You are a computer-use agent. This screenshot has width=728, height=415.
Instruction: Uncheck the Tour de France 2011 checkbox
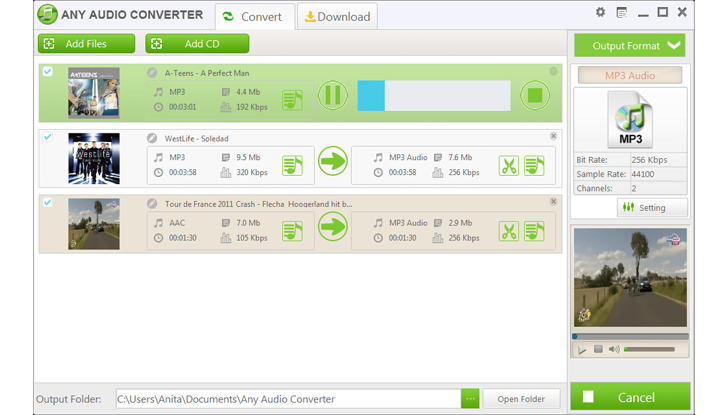tap(47, 202)
